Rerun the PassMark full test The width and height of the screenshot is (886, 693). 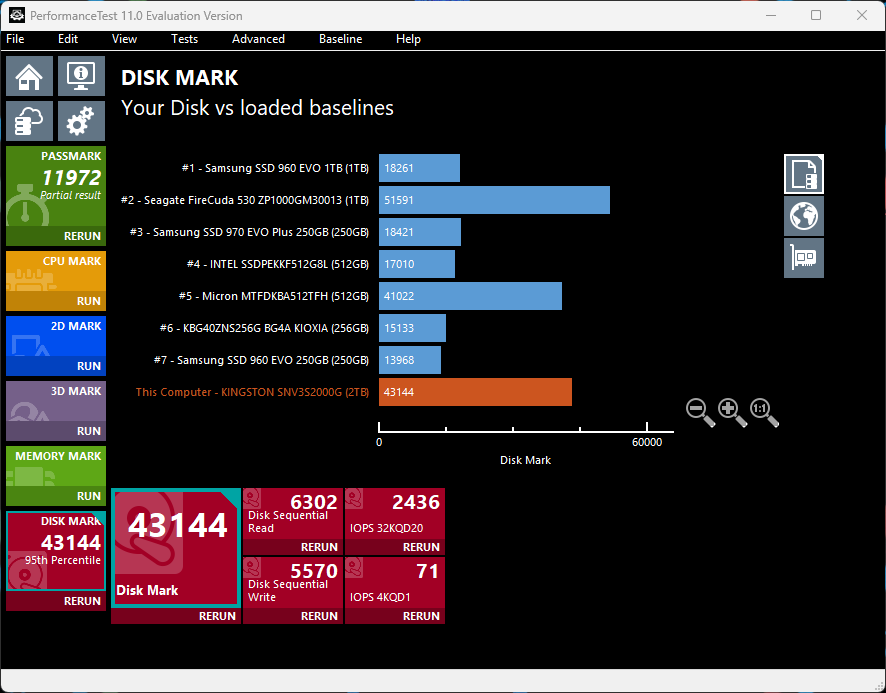click(x=56, y=236)
